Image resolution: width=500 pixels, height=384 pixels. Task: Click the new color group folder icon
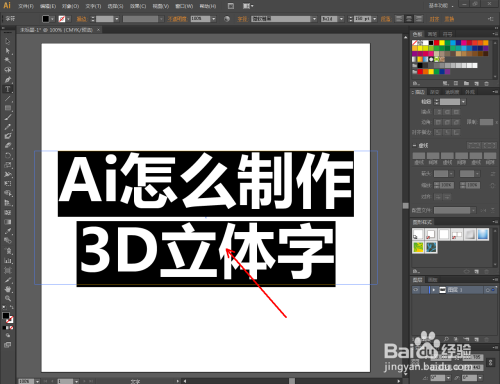[466, 83]
